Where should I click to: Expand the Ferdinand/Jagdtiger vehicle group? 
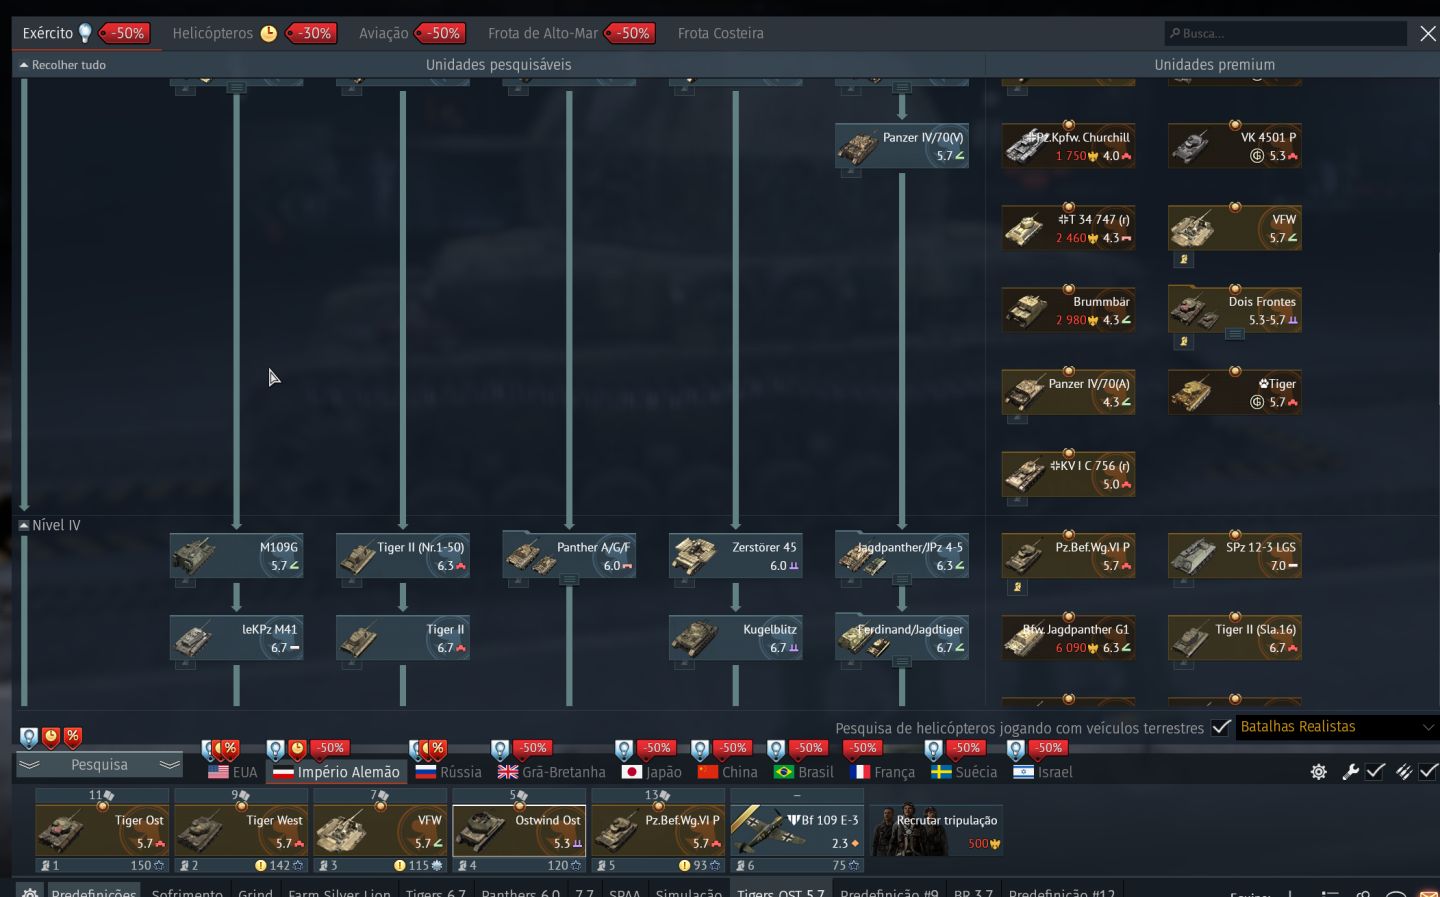902,662
